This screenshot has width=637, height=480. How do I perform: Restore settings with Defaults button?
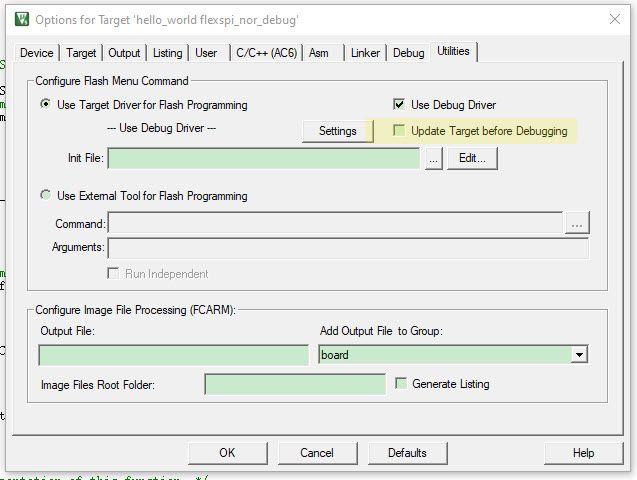pos(407,453)
